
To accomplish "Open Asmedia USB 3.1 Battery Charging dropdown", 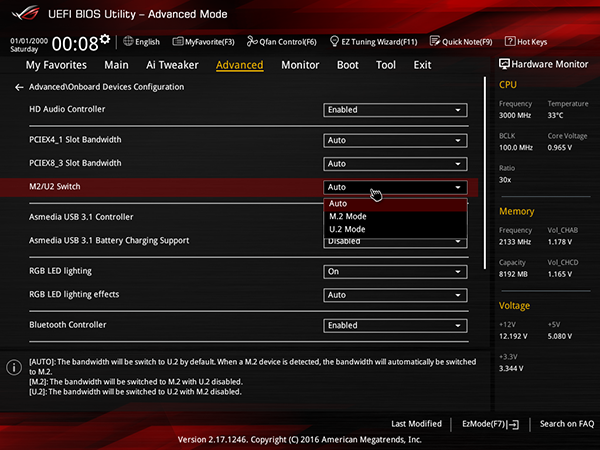I will pos(395,243).
